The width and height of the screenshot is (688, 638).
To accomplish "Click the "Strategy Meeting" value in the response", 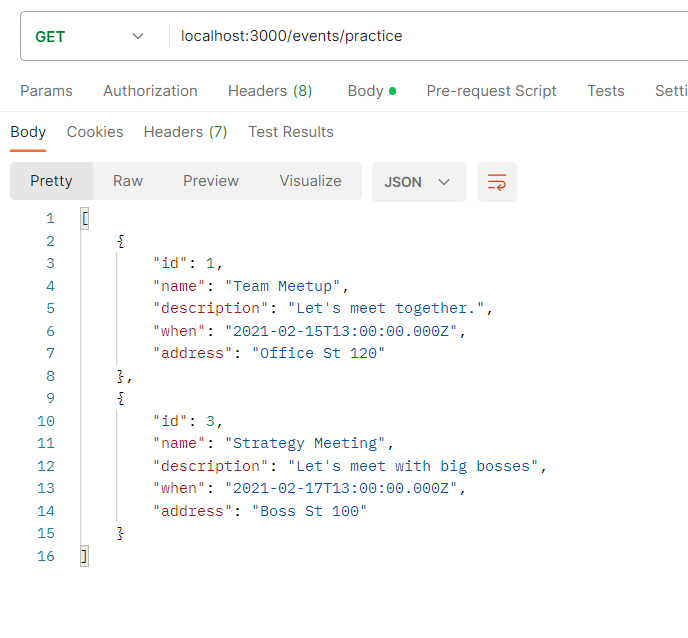I will click(x=309, y=443).
